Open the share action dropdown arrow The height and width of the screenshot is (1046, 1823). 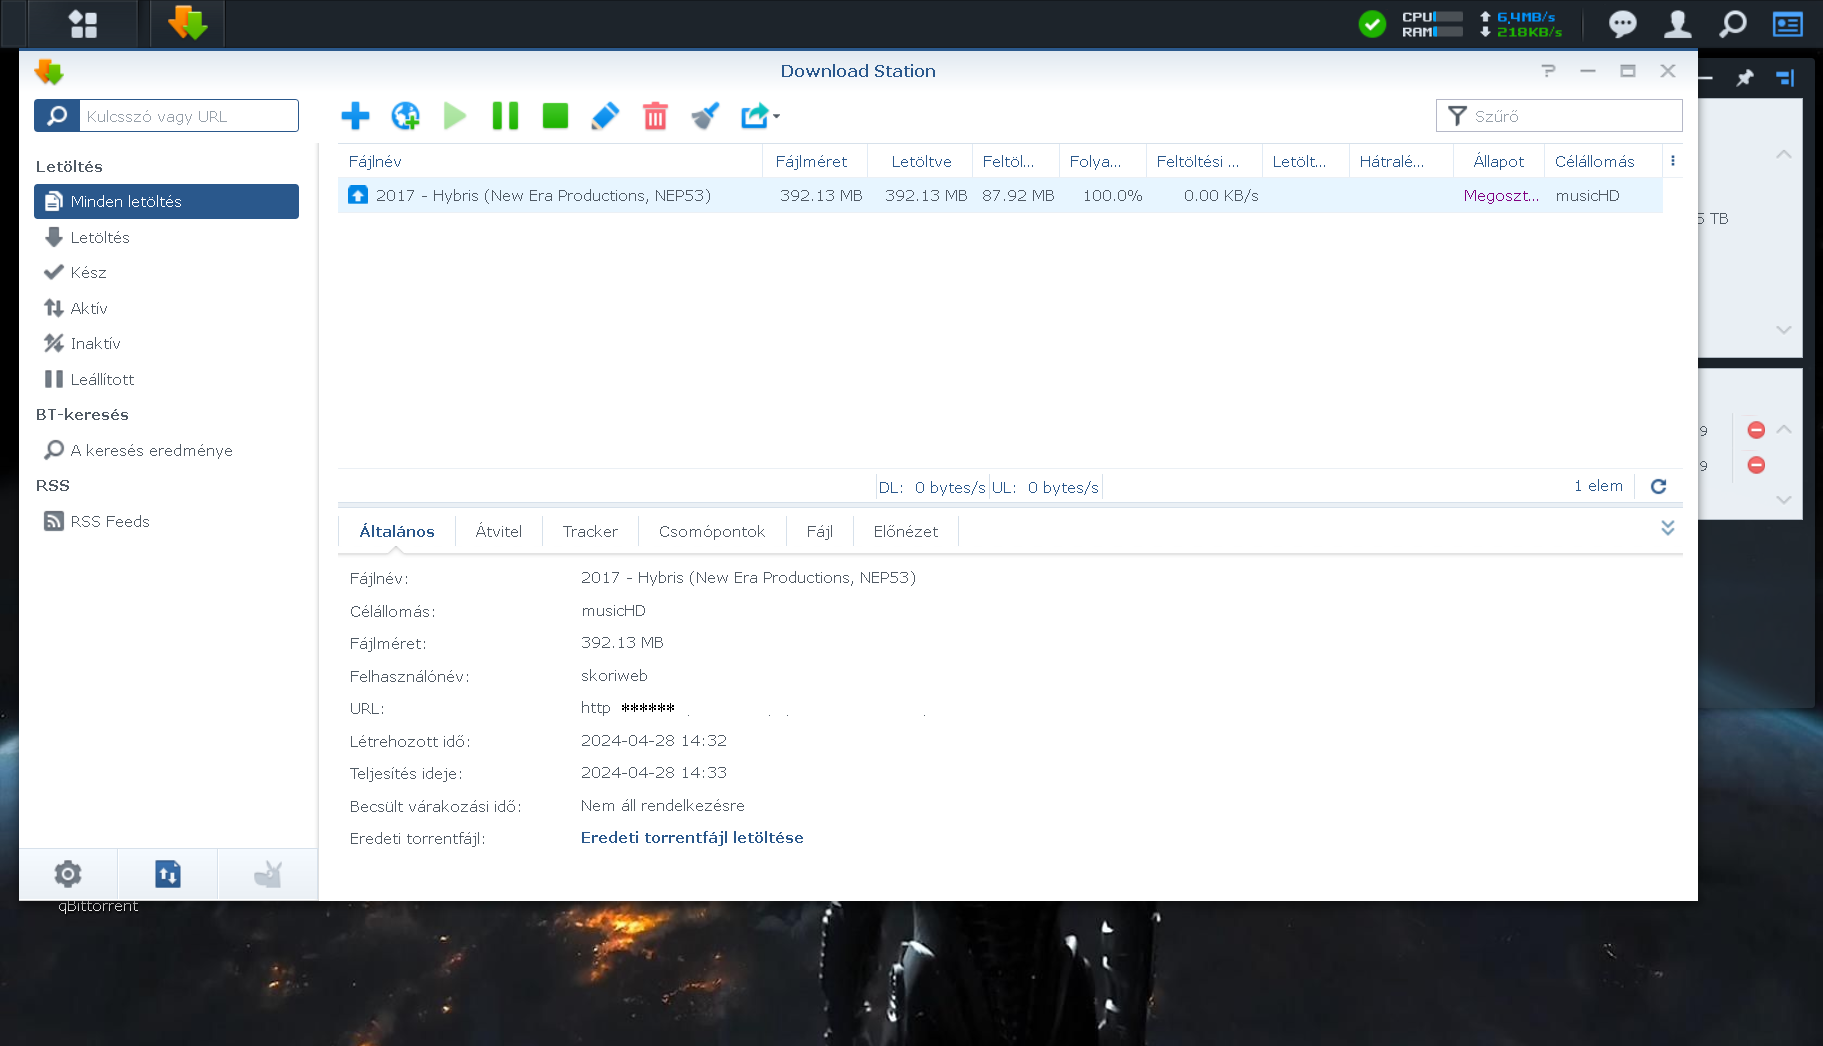coord(776,116)
